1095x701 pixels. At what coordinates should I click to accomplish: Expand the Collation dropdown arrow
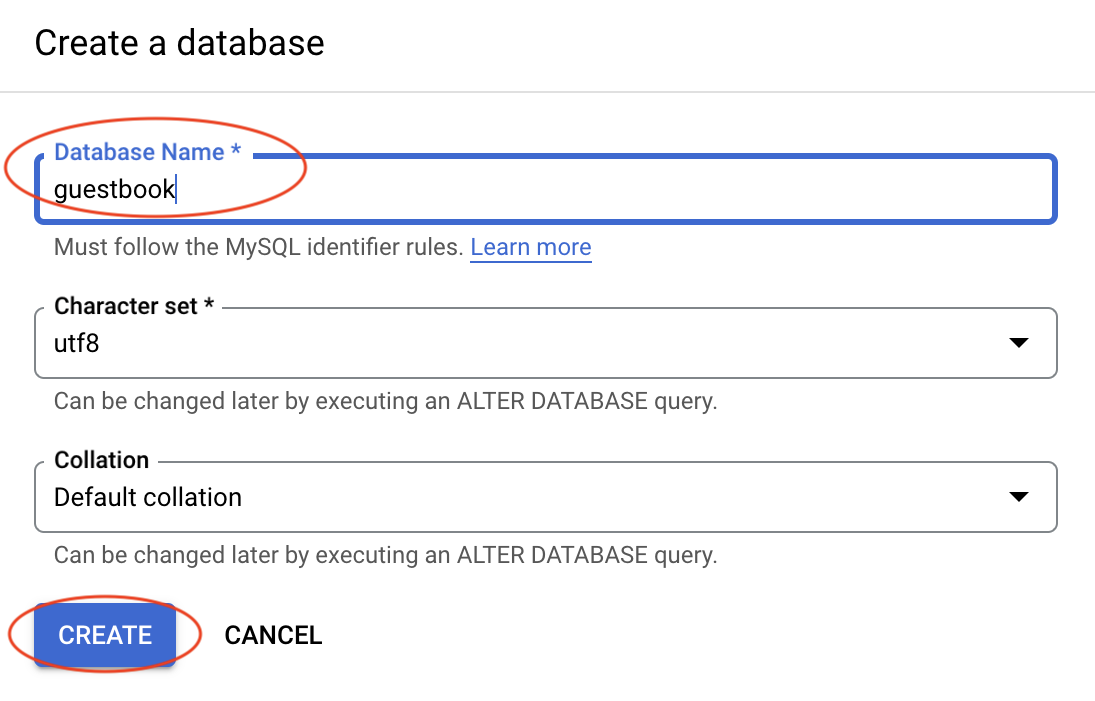1018,497
